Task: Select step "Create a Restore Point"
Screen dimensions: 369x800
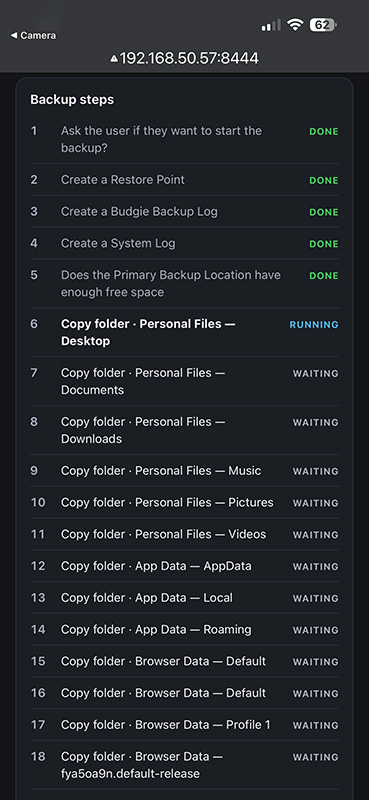Action: pyautogui.click(x=122, y=180)
